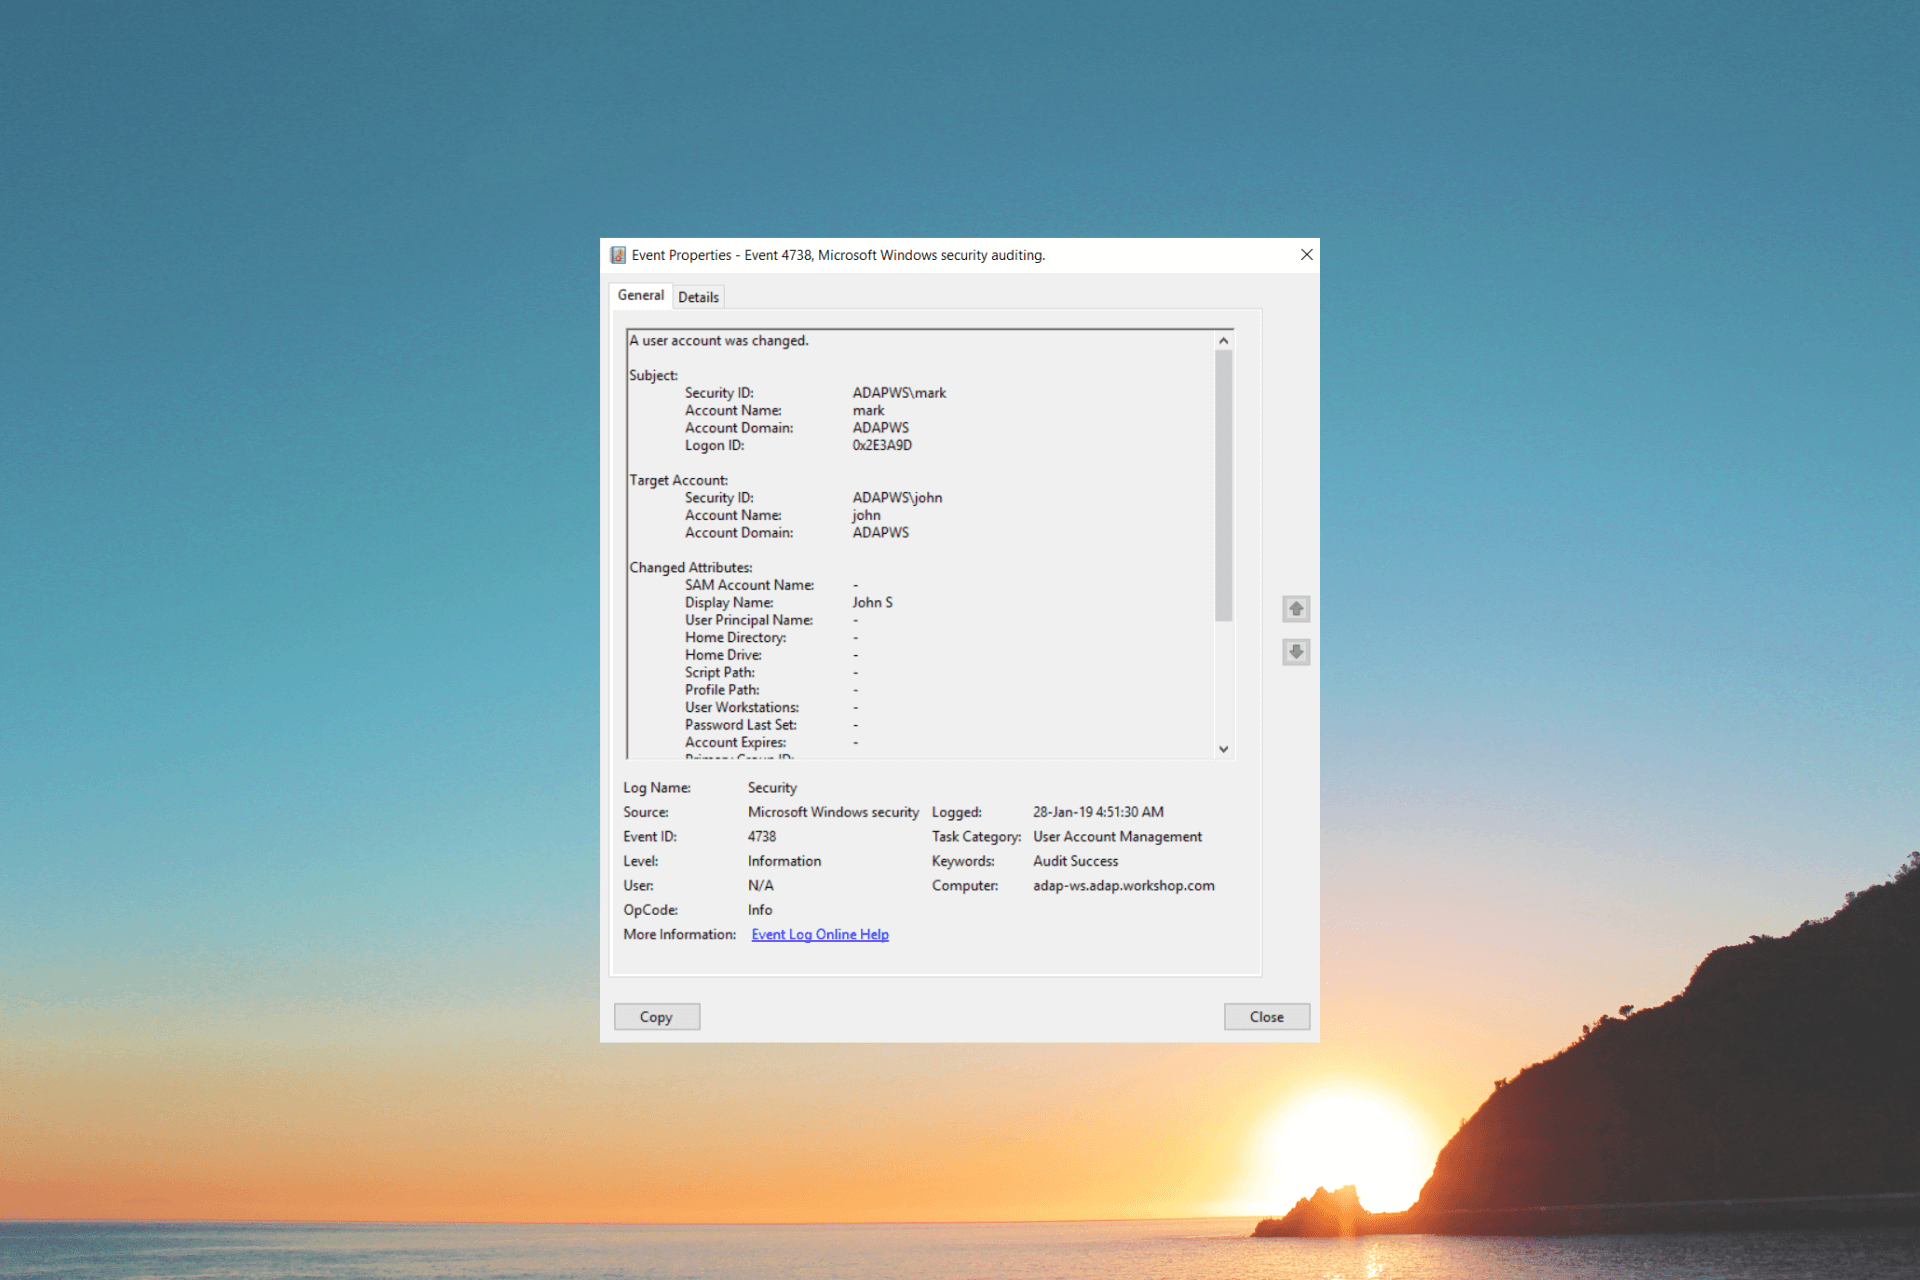Click the 'Subject:' heading
This screenshot has width=1920, height=1280.
[x=653, y=376]
